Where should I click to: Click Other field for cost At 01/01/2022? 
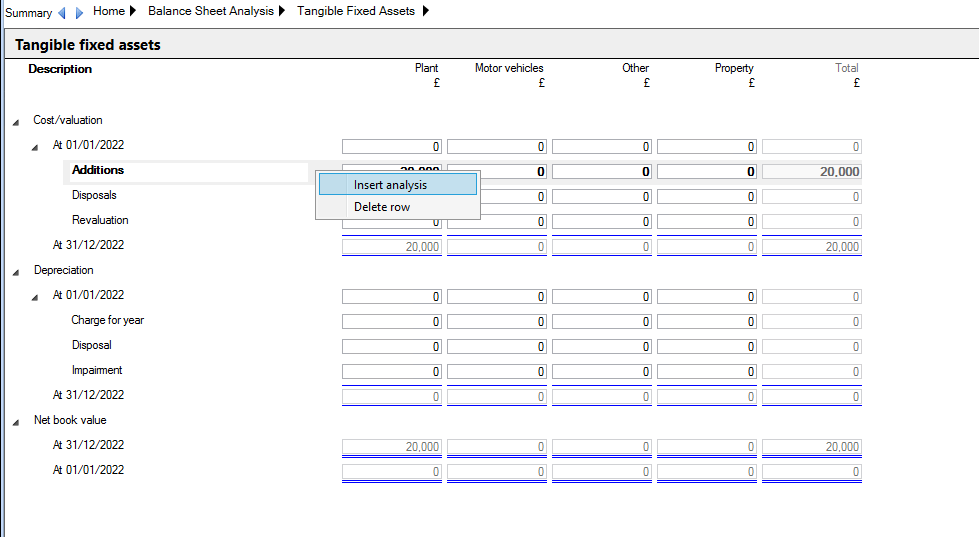[x=602, y=147]
